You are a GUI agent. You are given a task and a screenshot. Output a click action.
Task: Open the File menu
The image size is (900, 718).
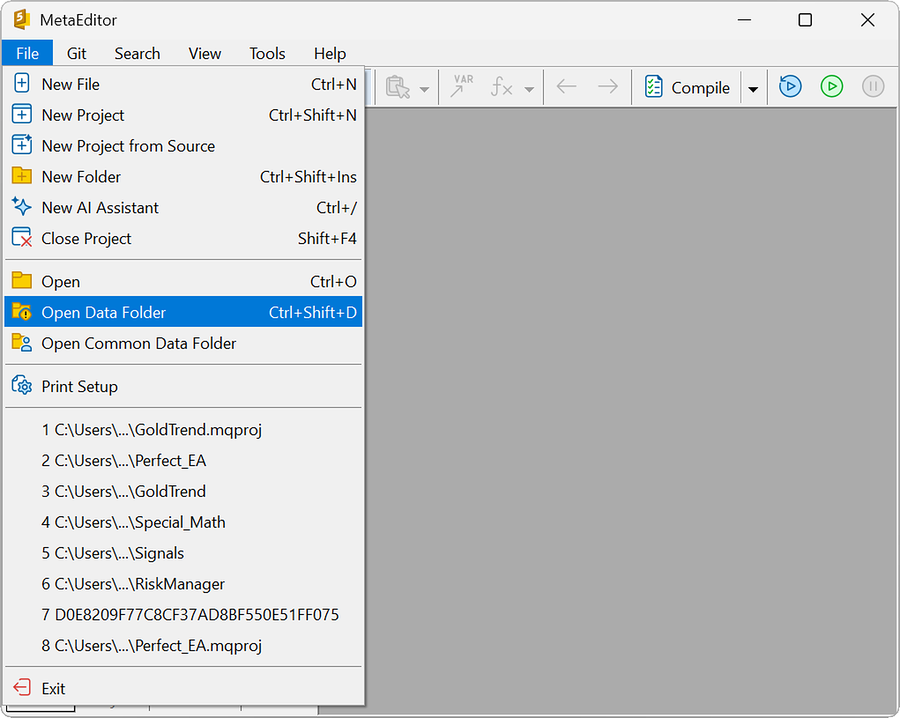coord(28,53)
